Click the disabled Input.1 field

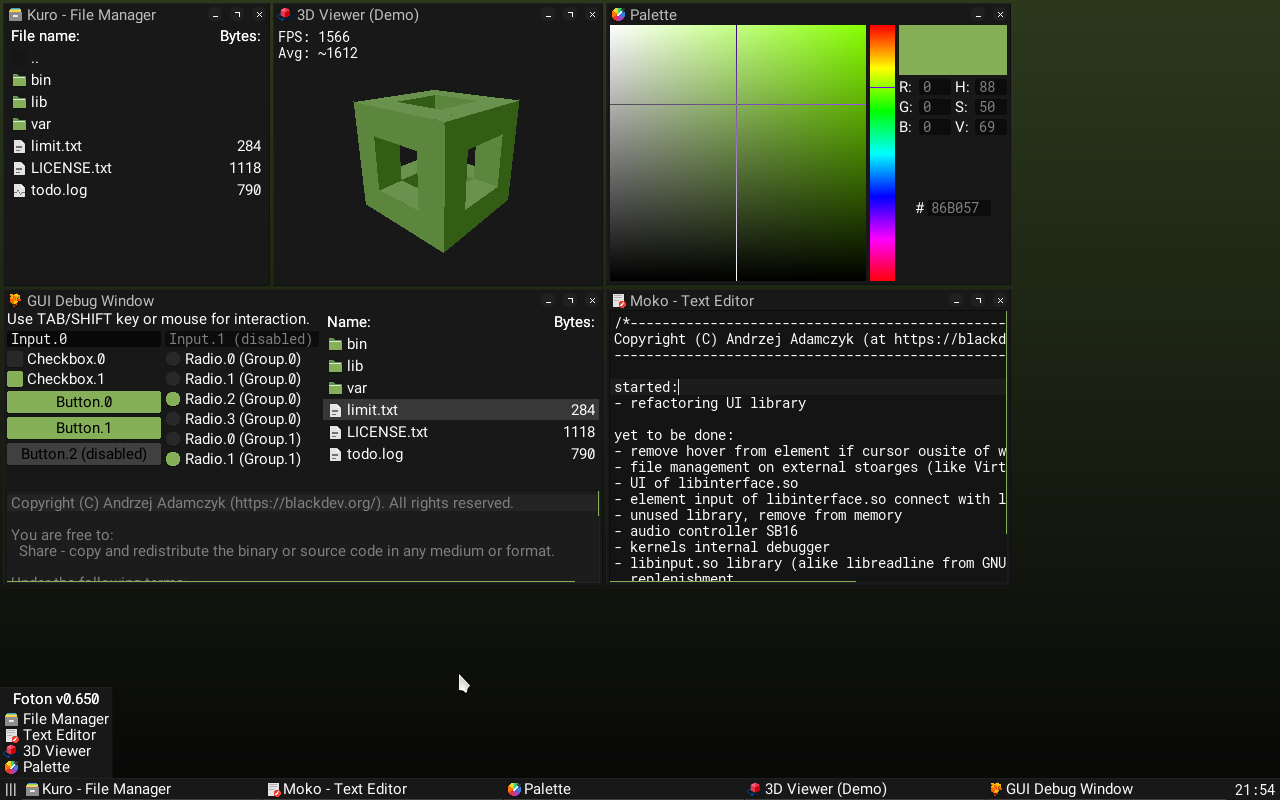click(241, 339)
